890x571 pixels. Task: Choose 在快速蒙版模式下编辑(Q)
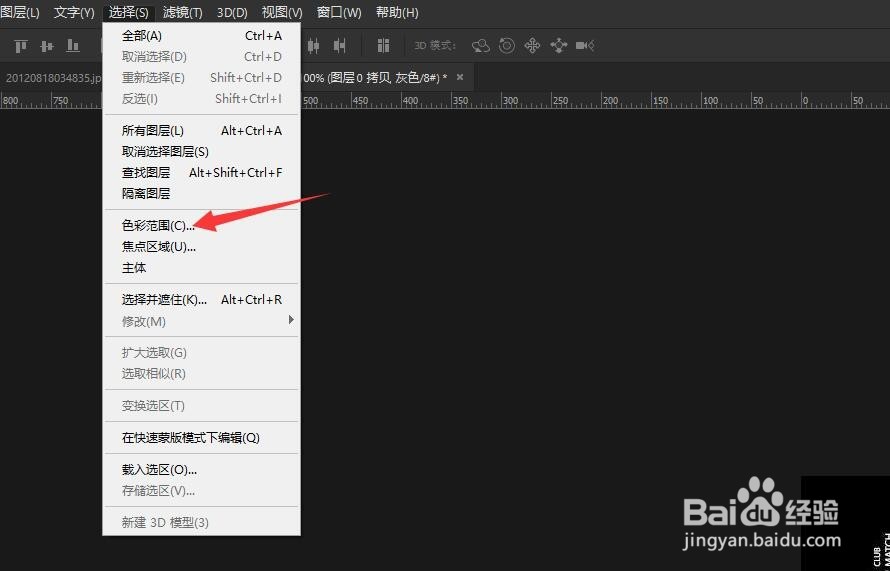coord(201,438)
